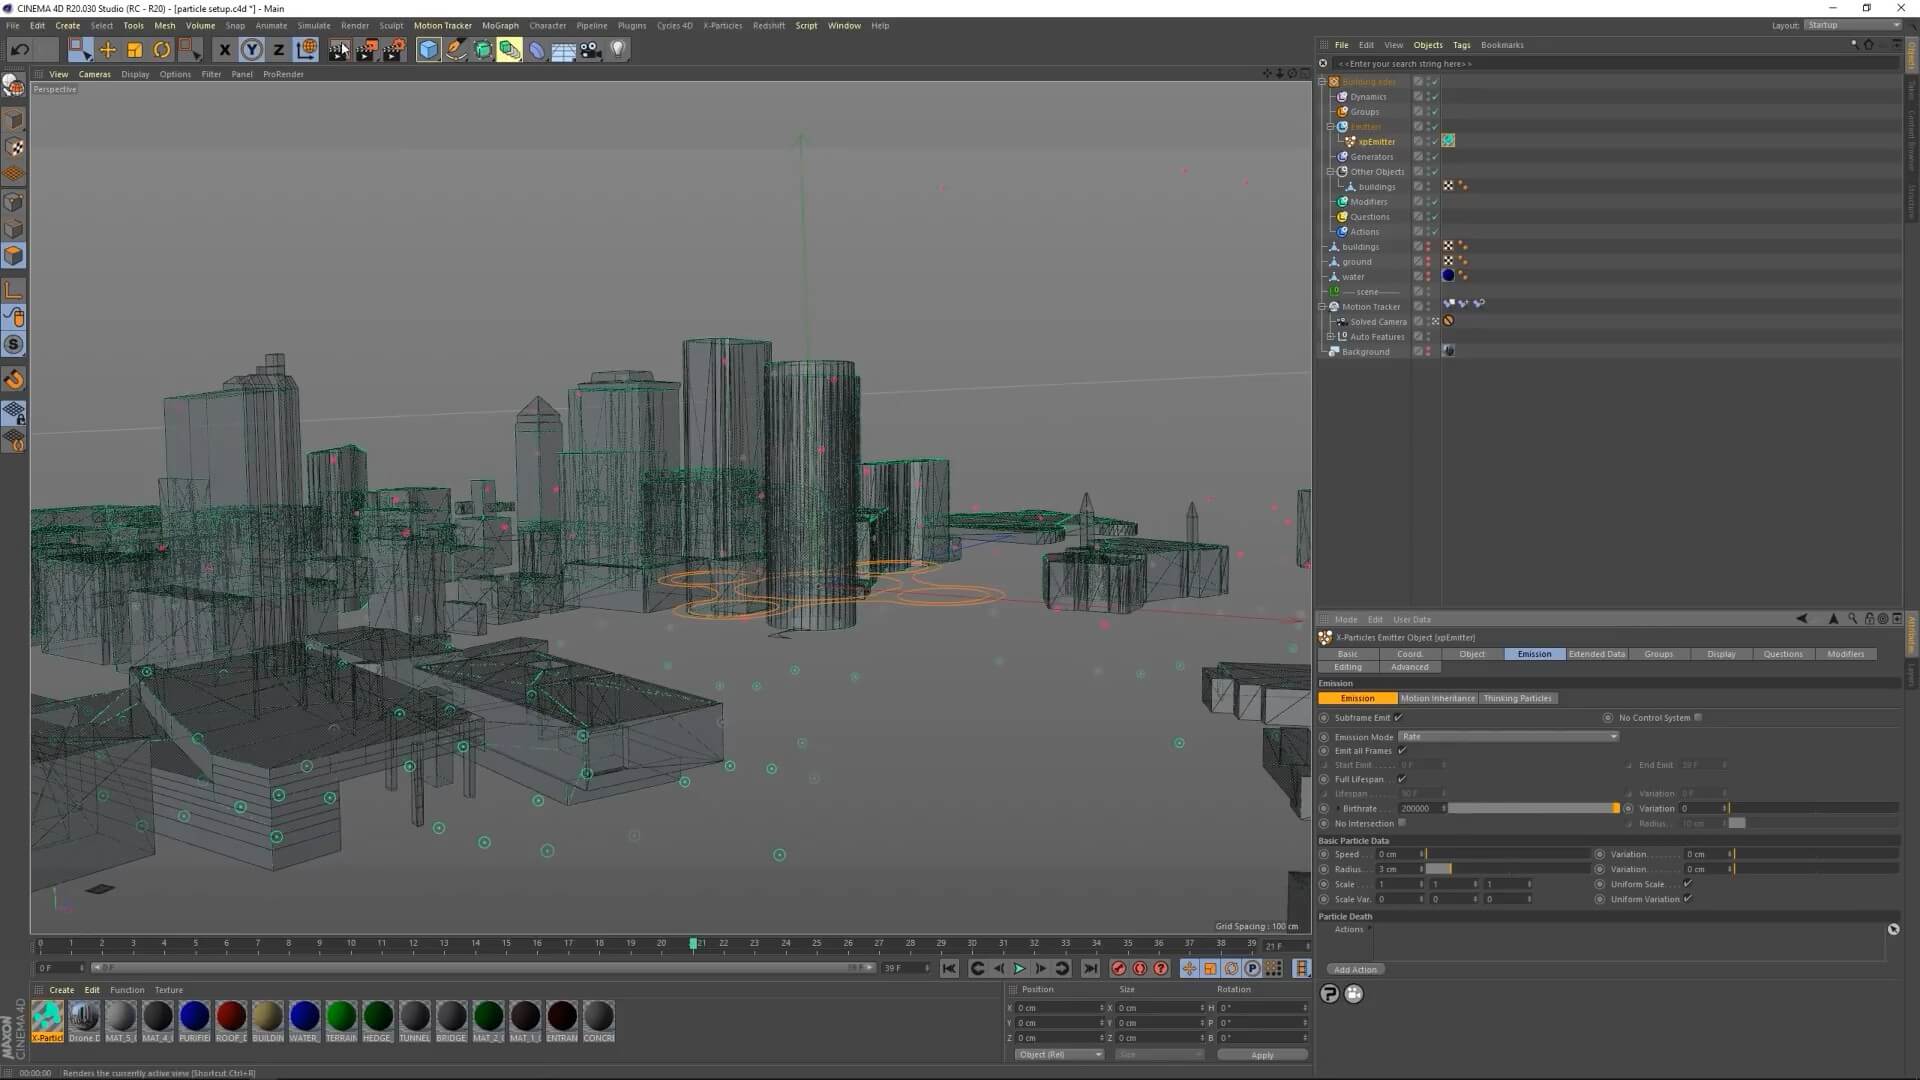Disable the Emit all Frames checkbox
This screenshot has height=1080, width=1920.
tap(1402, 751)
